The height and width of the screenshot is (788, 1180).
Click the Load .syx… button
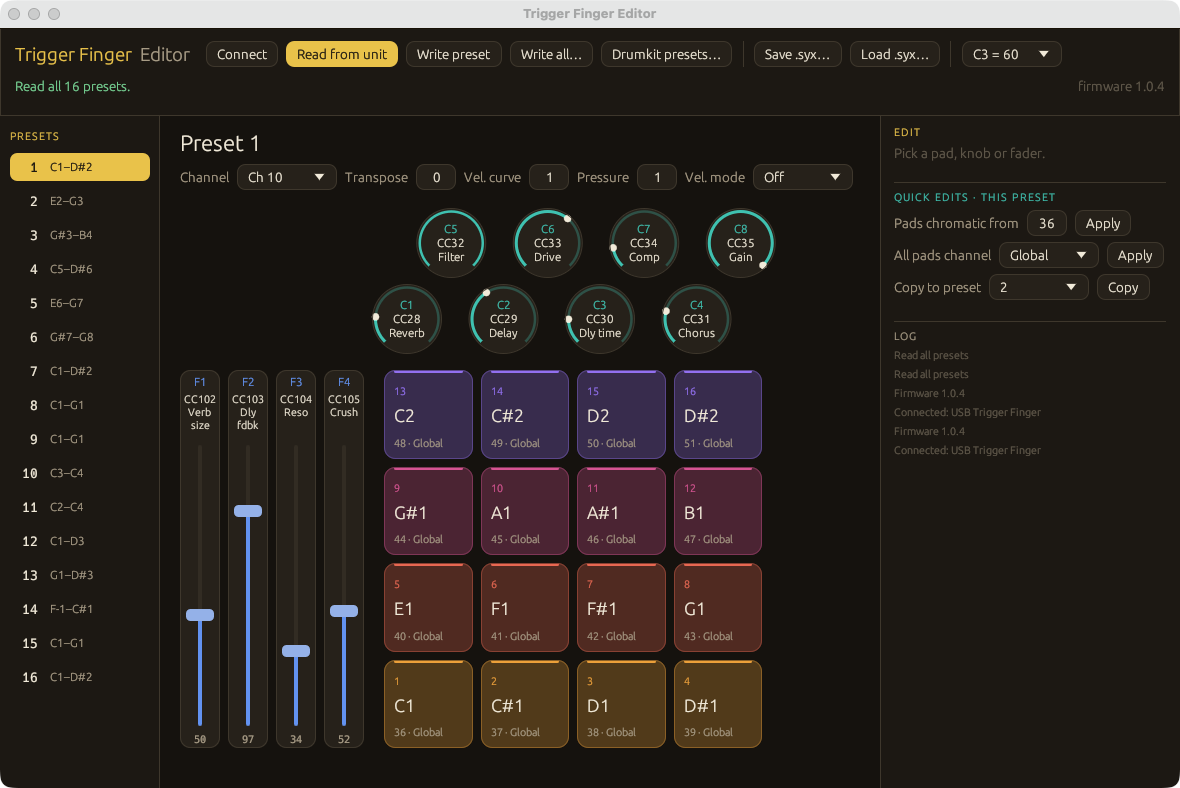click(895, 54)
